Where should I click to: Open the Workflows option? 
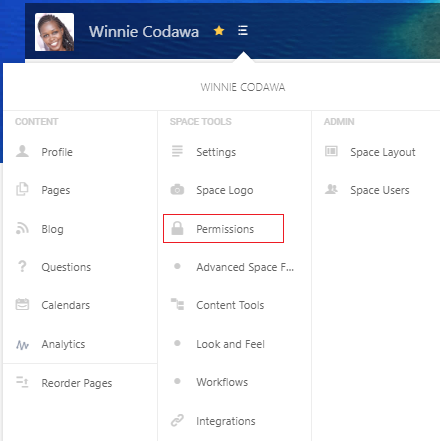222,382
